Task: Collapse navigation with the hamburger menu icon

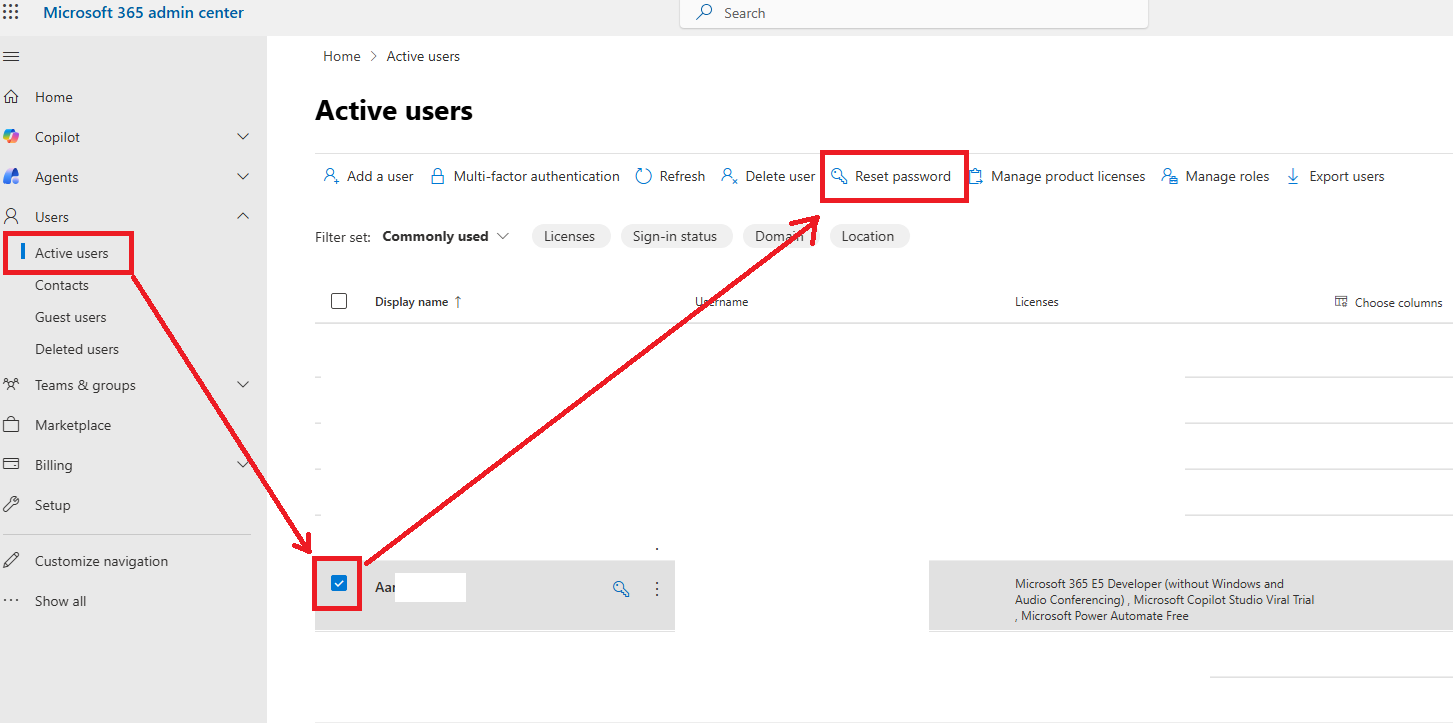Action: (12, 56)
